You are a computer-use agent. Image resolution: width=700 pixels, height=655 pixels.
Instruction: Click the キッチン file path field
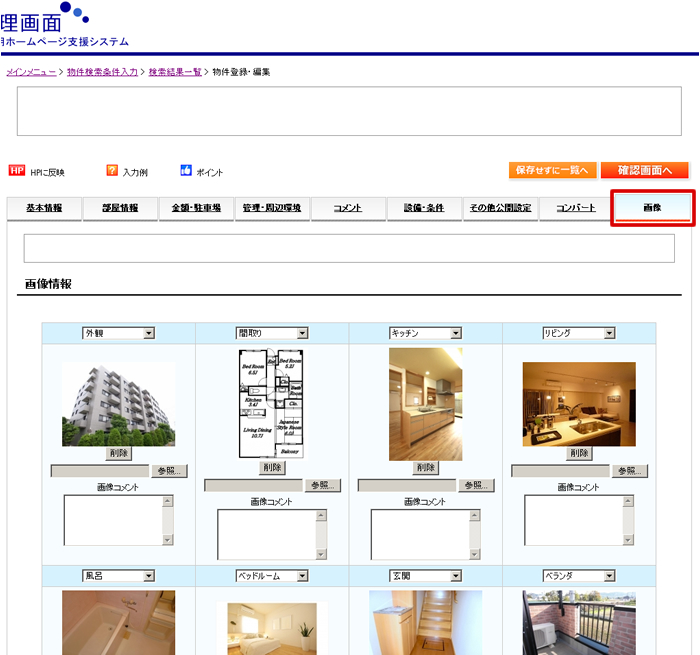(407, 485)
